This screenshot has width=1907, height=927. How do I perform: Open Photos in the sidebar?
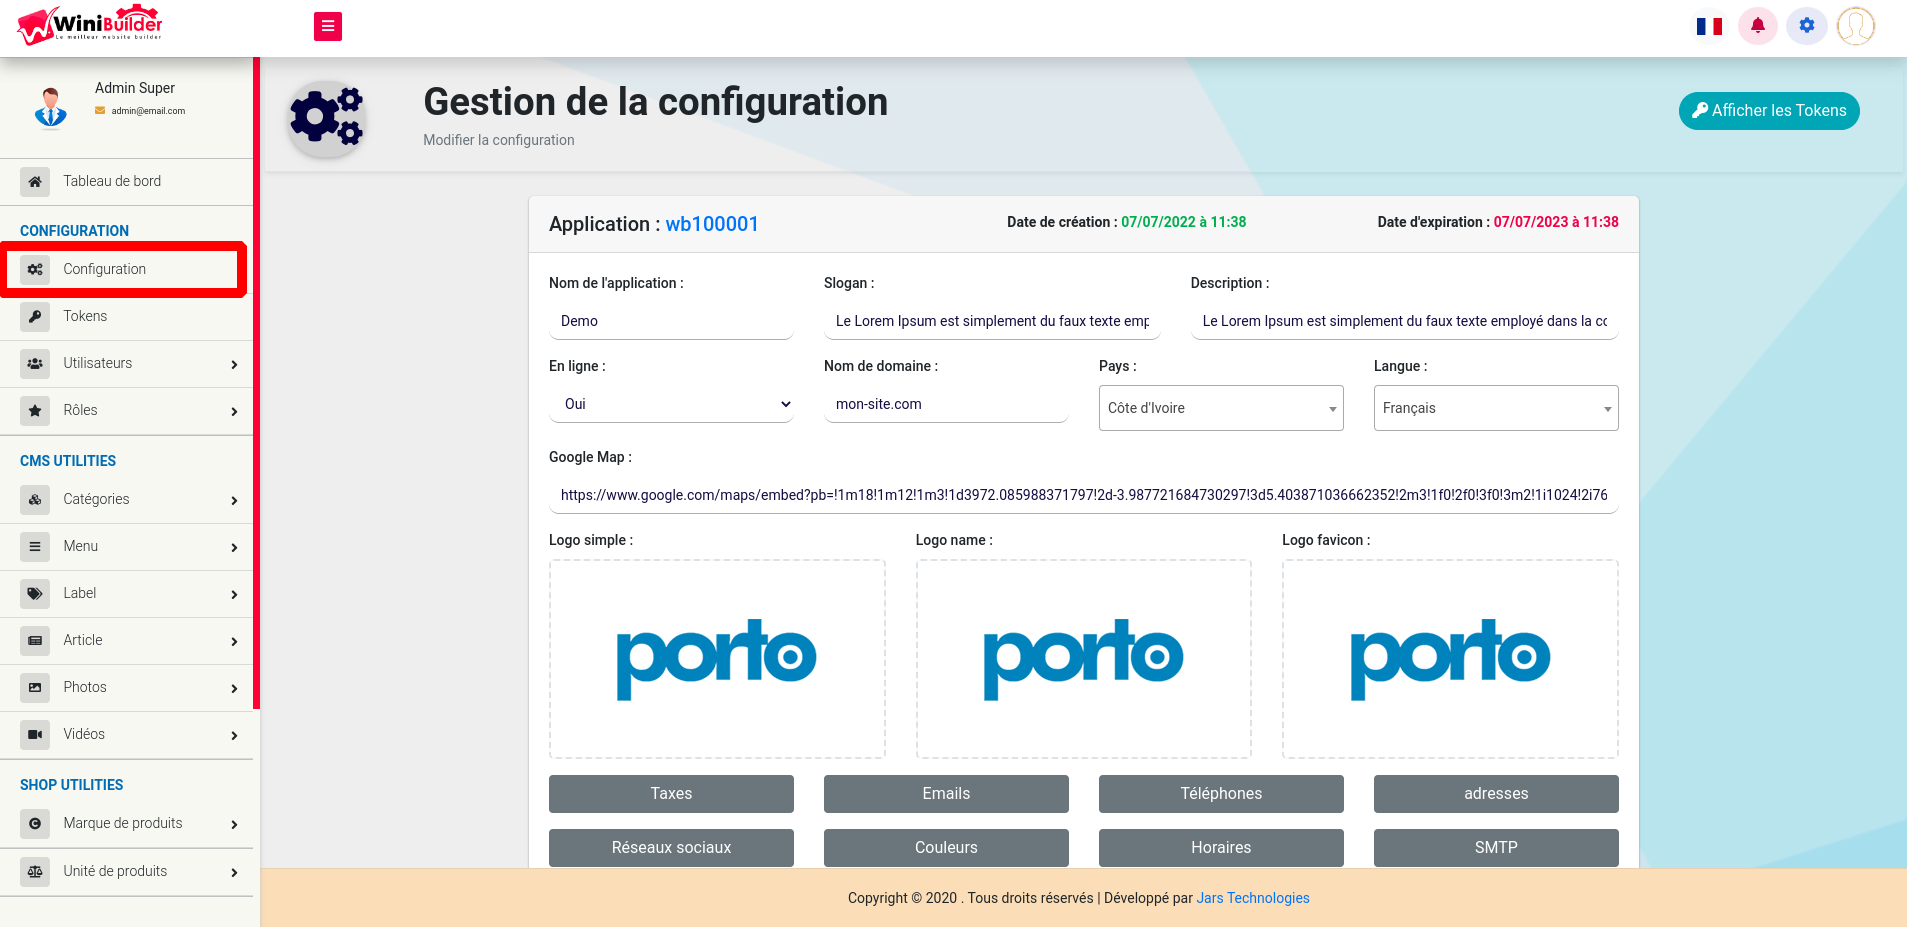tap(126, 687)
